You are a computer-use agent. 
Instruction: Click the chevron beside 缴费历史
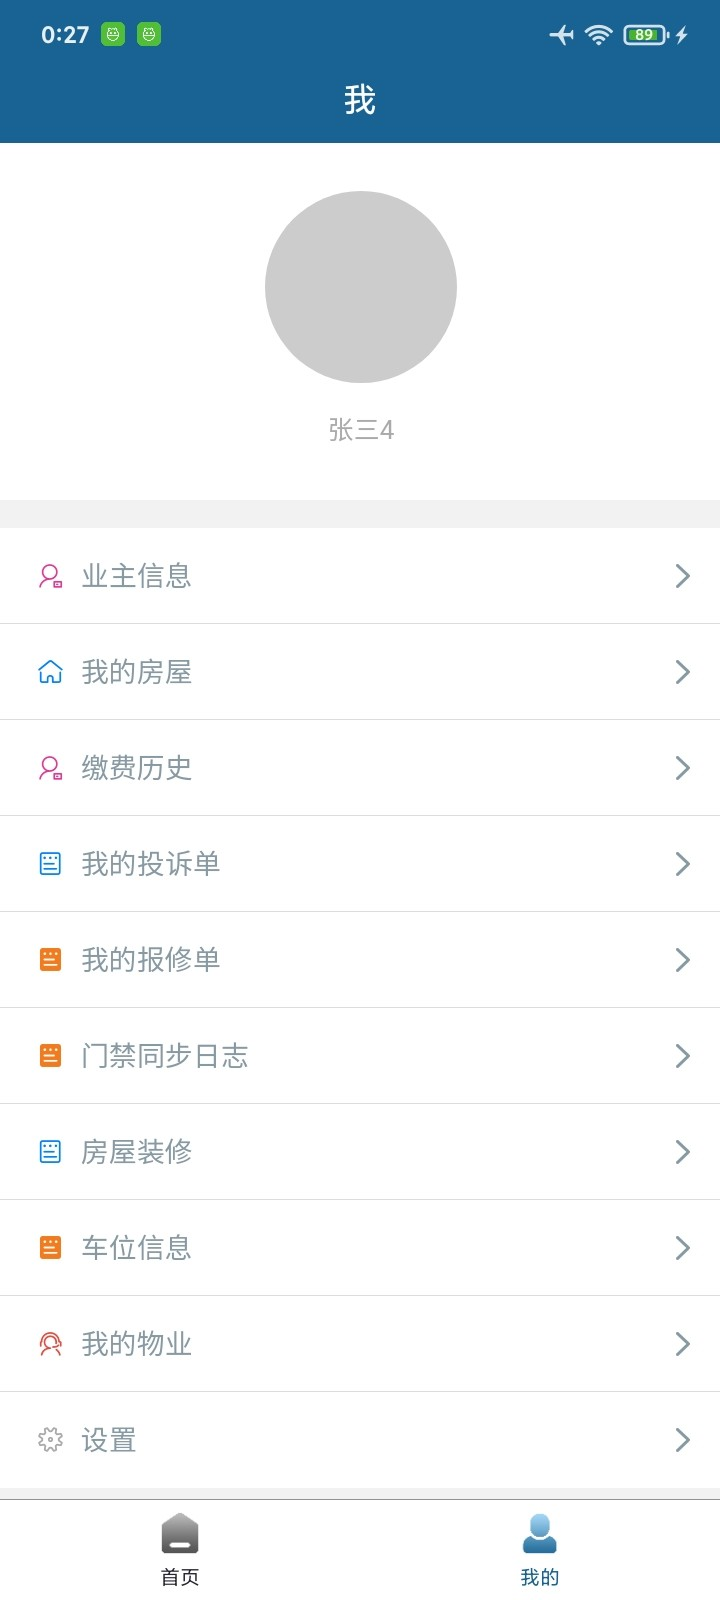683,768
